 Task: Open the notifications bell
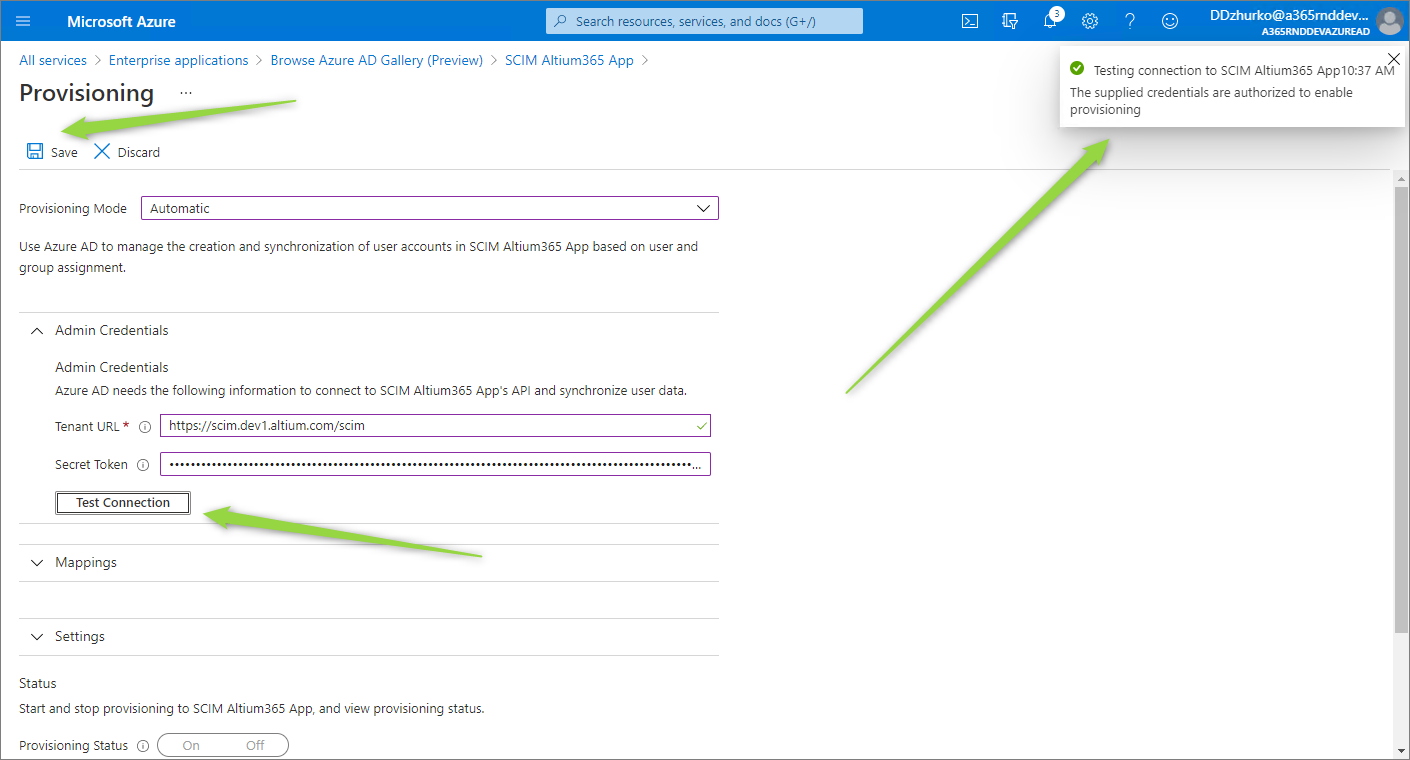(1050, 21)
